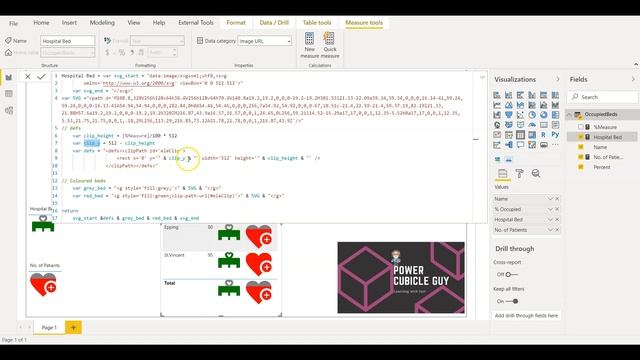
Task: Switch to Report view in left sidebar
Action: (9, 77)
